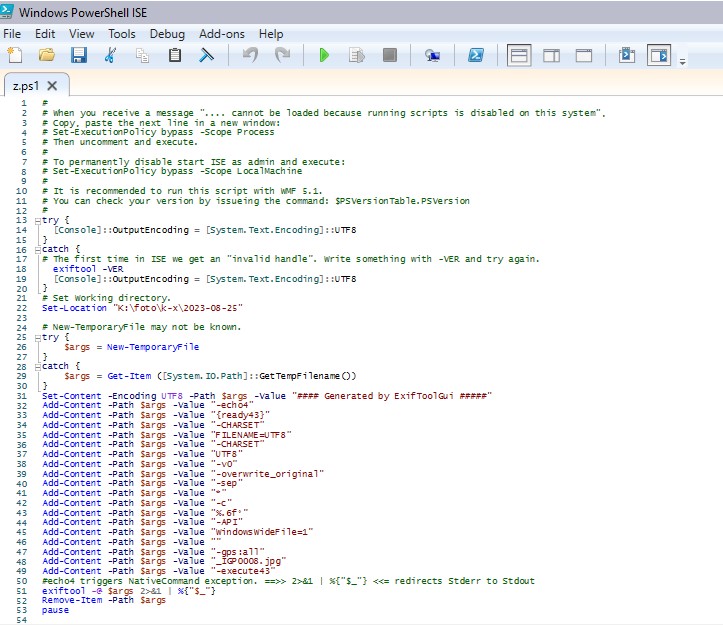Click the Get-Item cmdlet on line 29
Screen dimensions: 723x625
click(129, 376)
